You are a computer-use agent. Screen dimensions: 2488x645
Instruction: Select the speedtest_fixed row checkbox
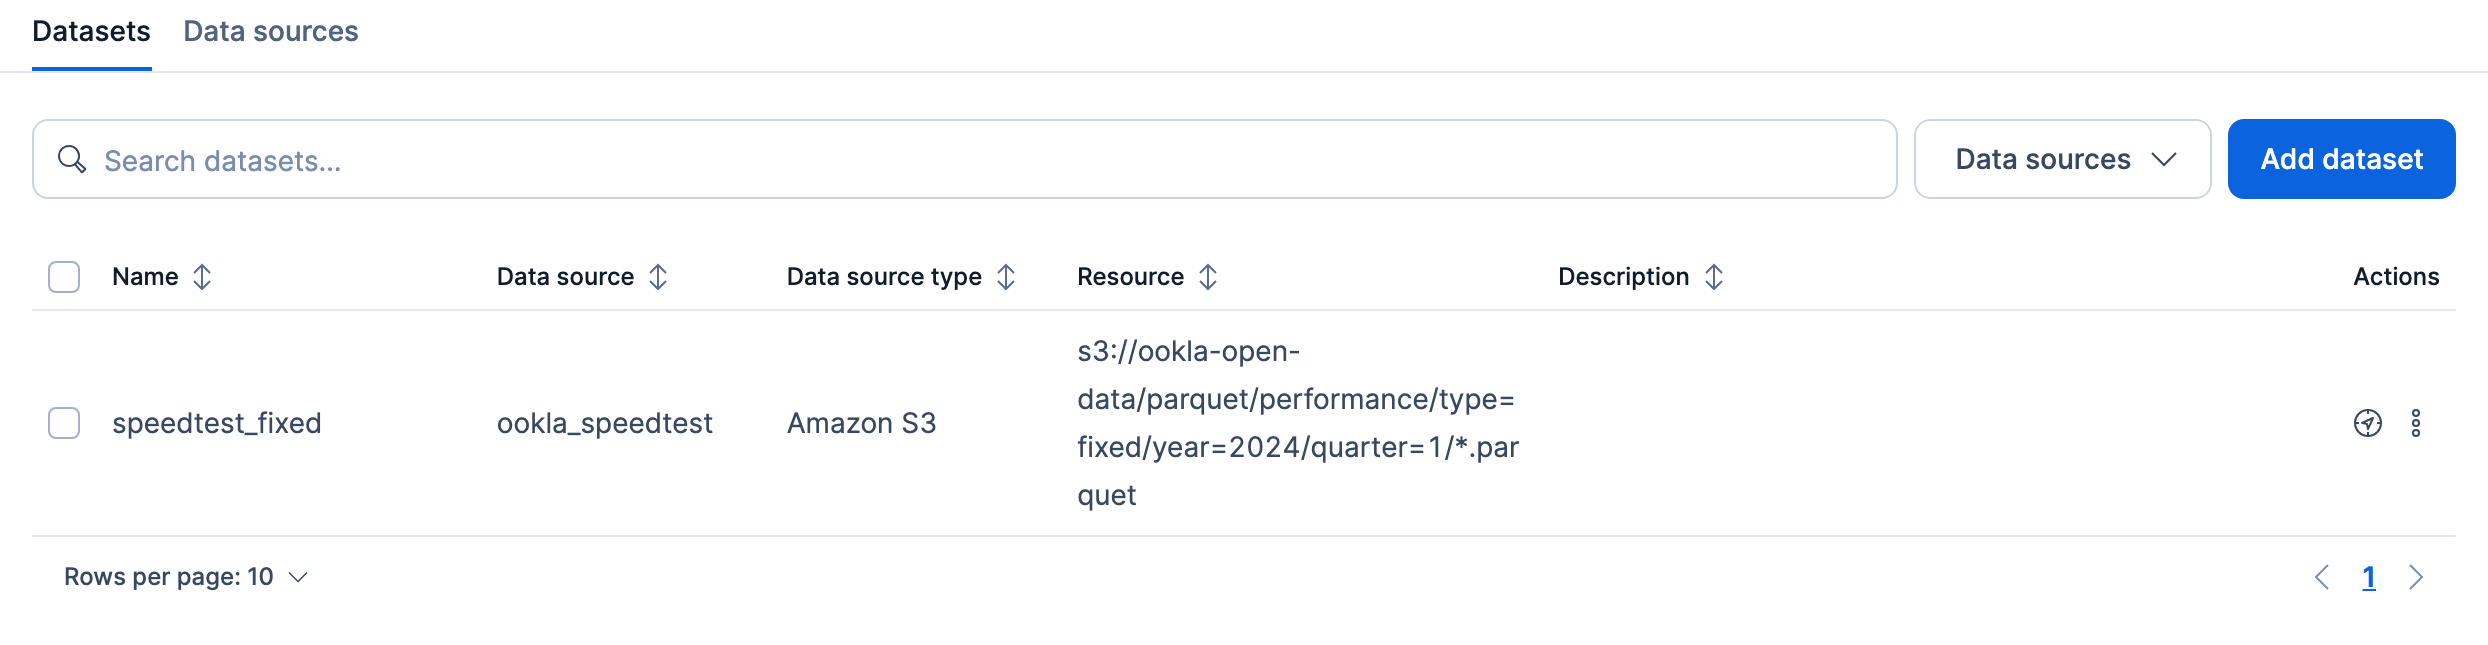(x=64, y=423)
